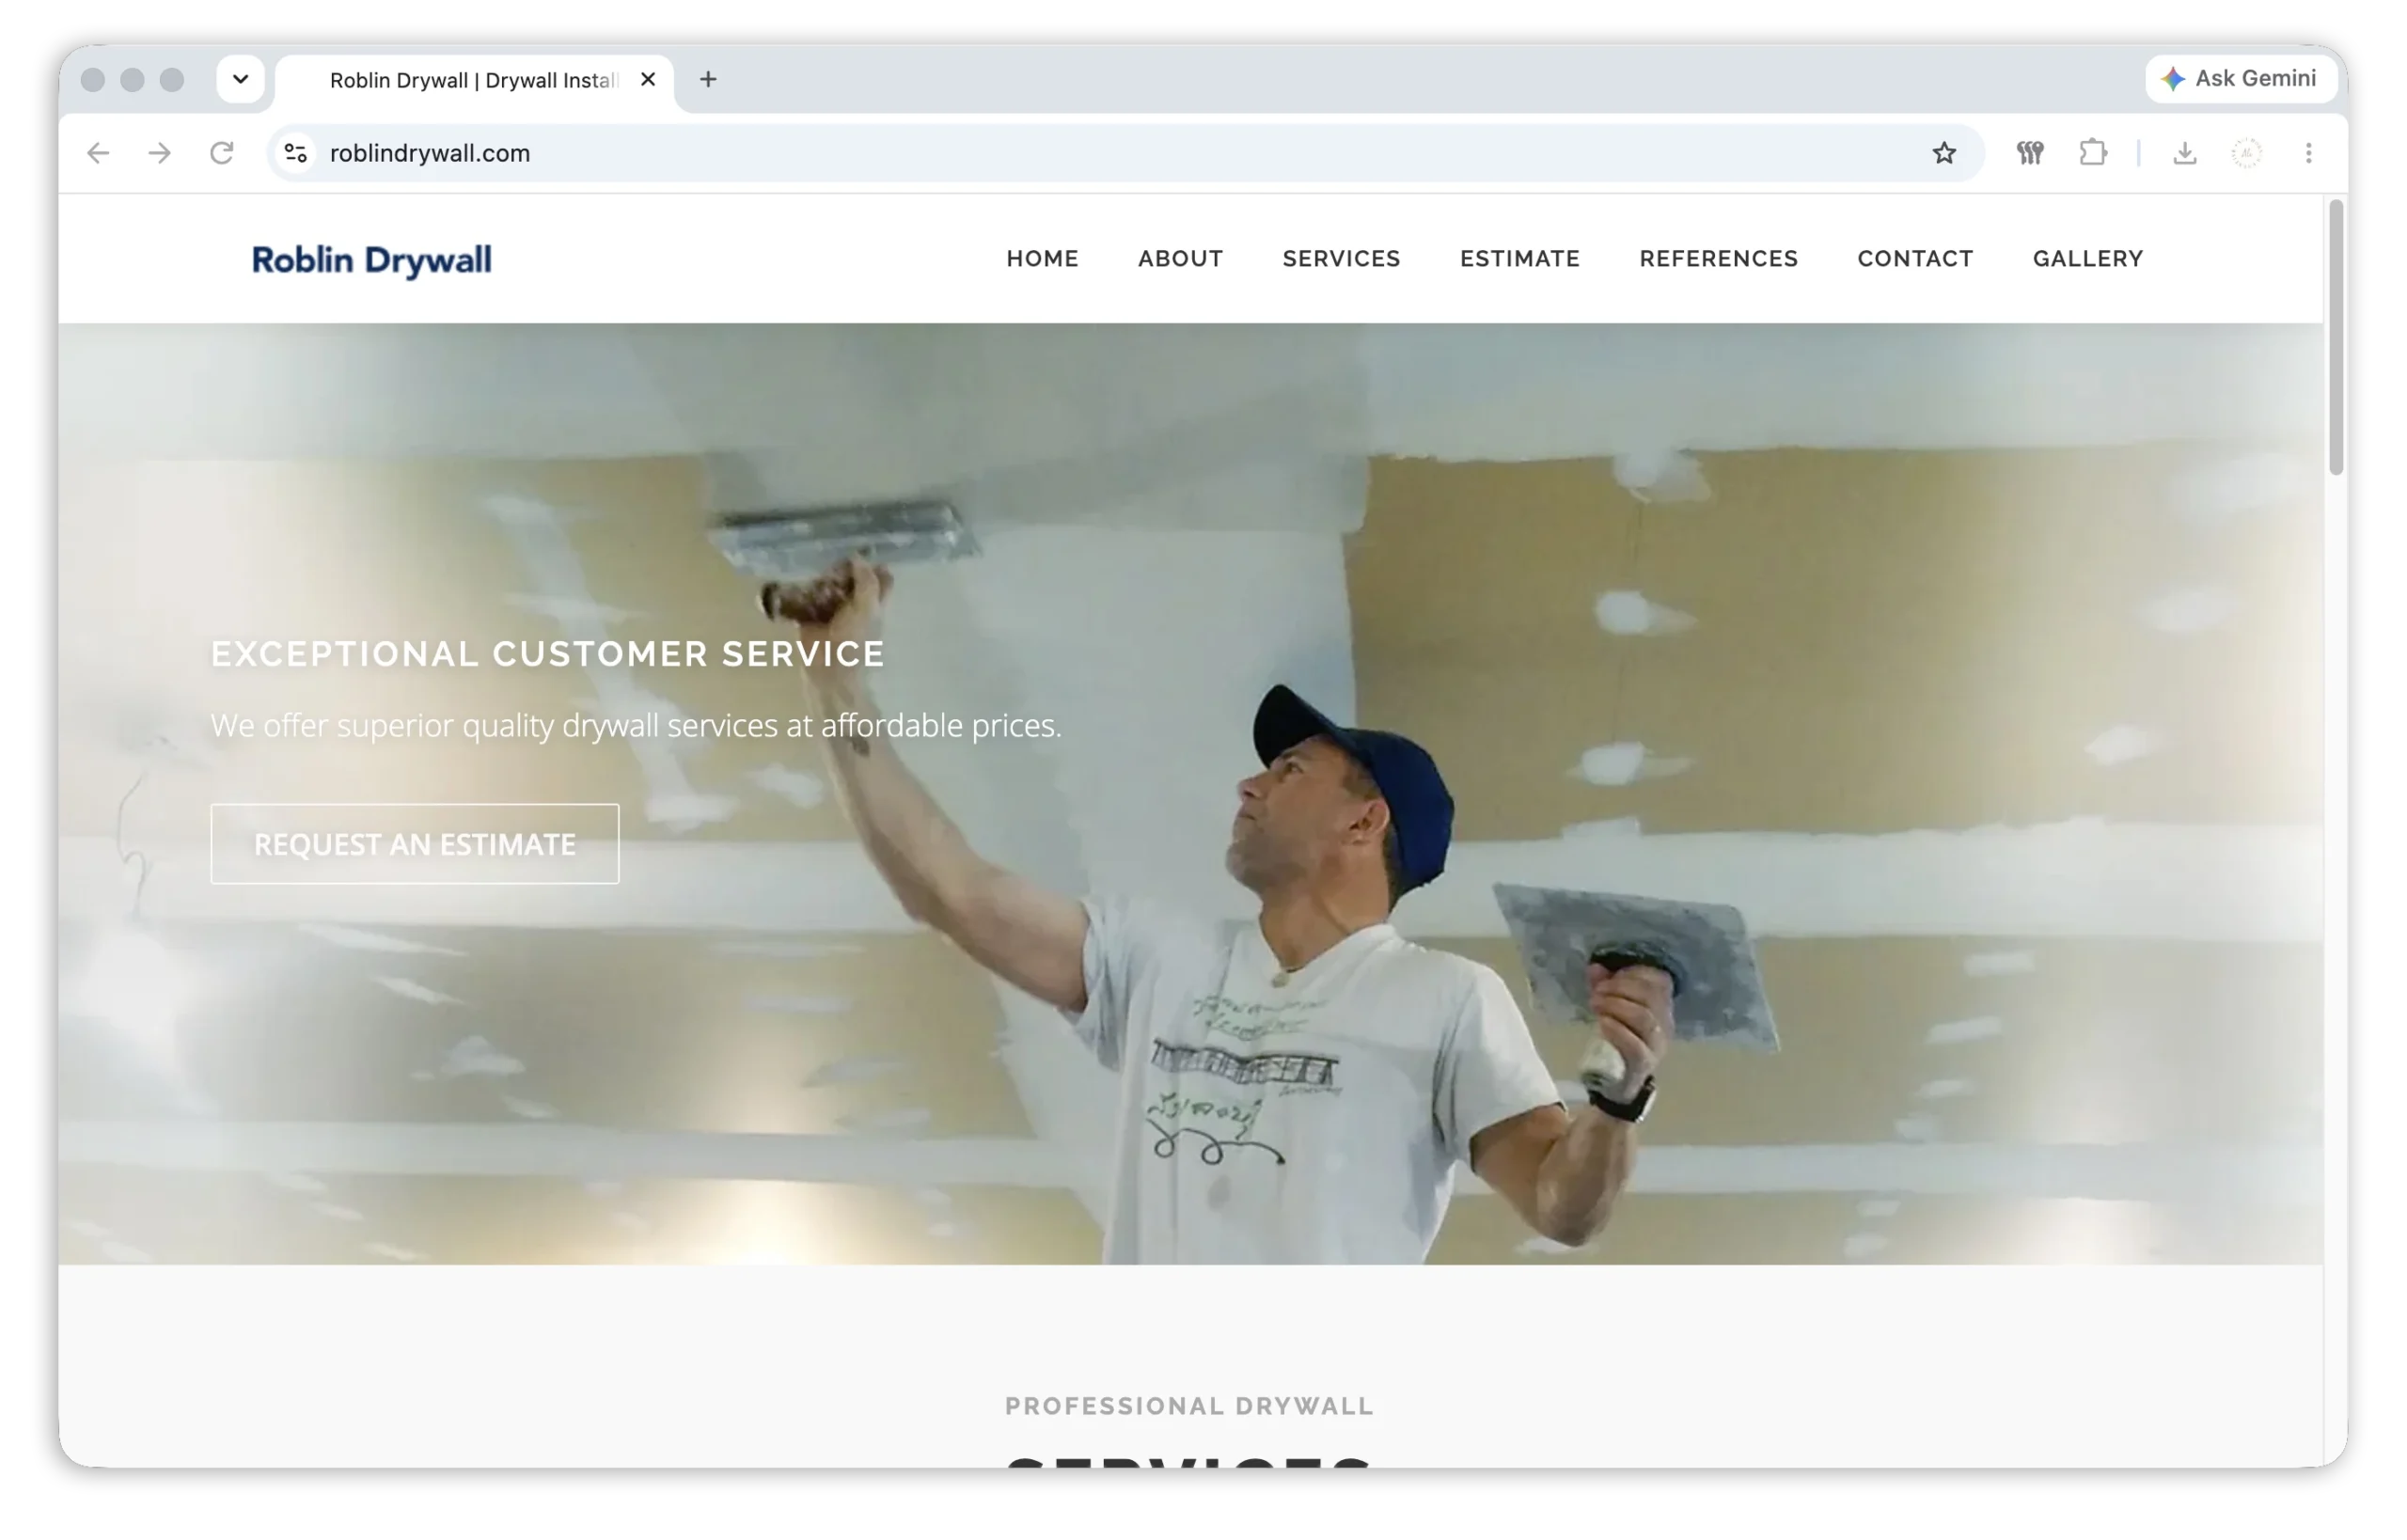Go to the GALLERY page
Screen dimensions: 2407x1540
(x=2087, y=259)
